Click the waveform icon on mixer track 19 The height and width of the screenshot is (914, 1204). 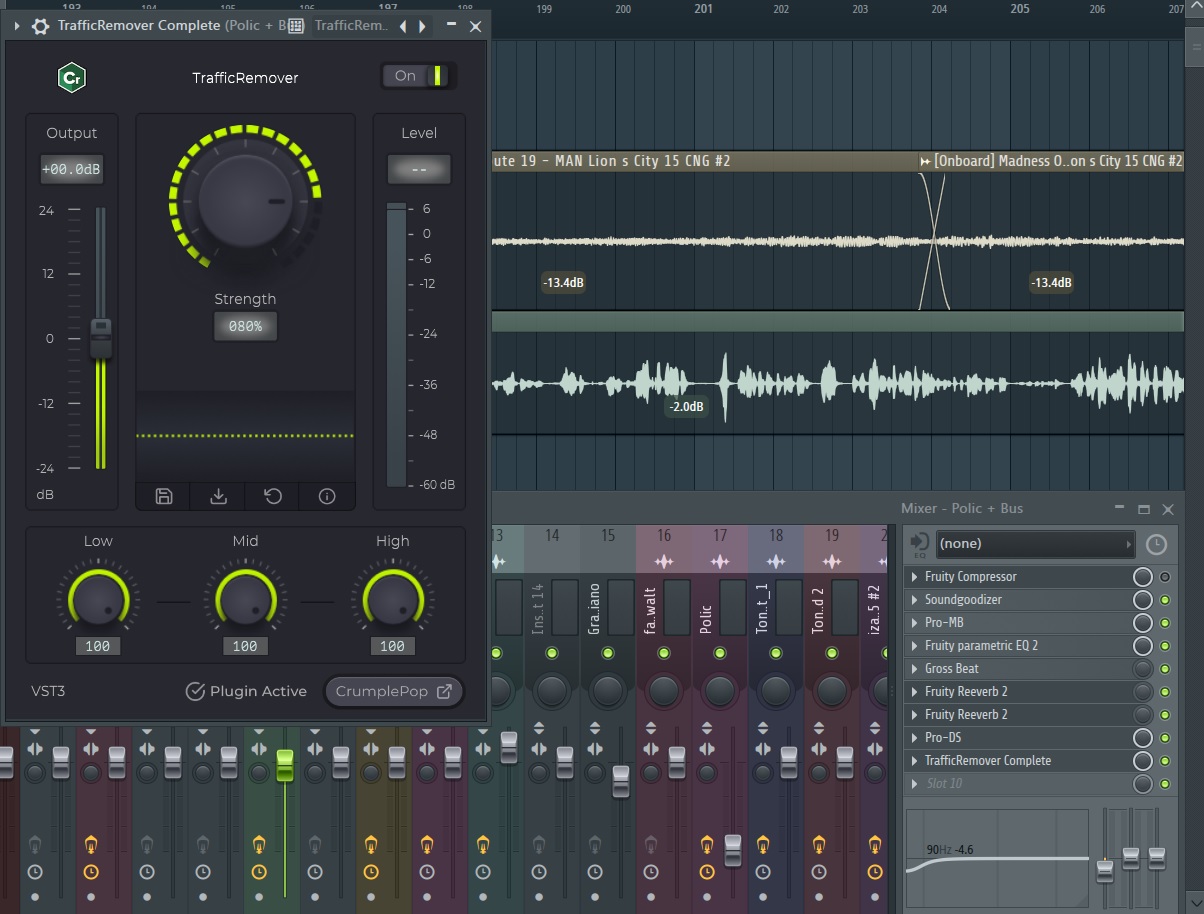(832, 561)
